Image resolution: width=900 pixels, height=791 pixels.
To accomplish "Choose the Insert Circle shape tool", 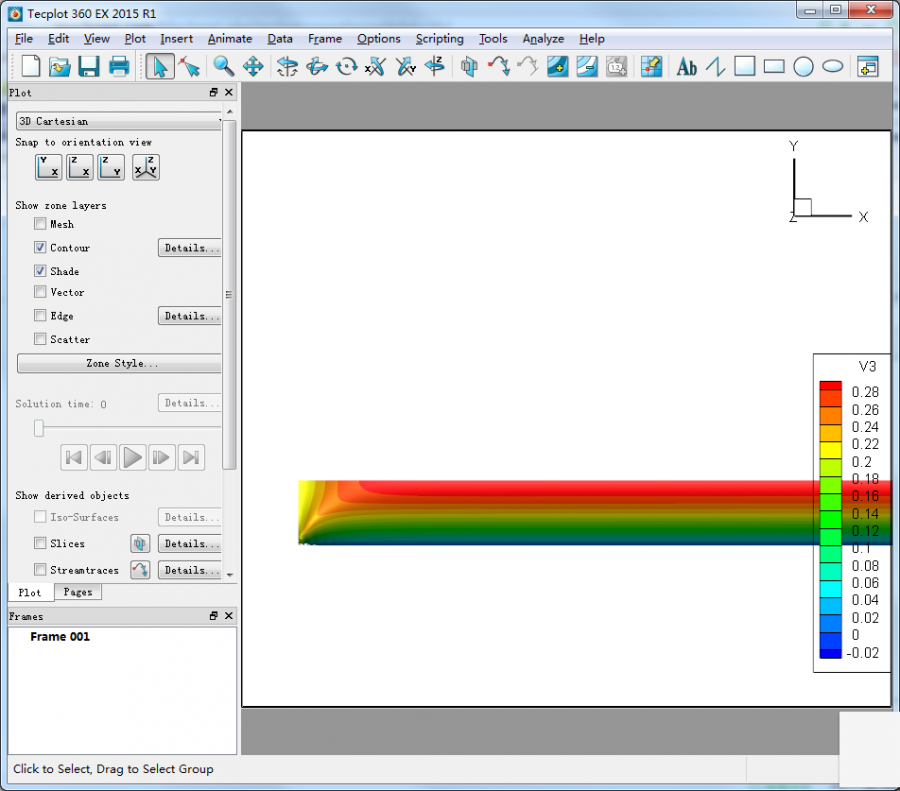I will click(803, 67).
